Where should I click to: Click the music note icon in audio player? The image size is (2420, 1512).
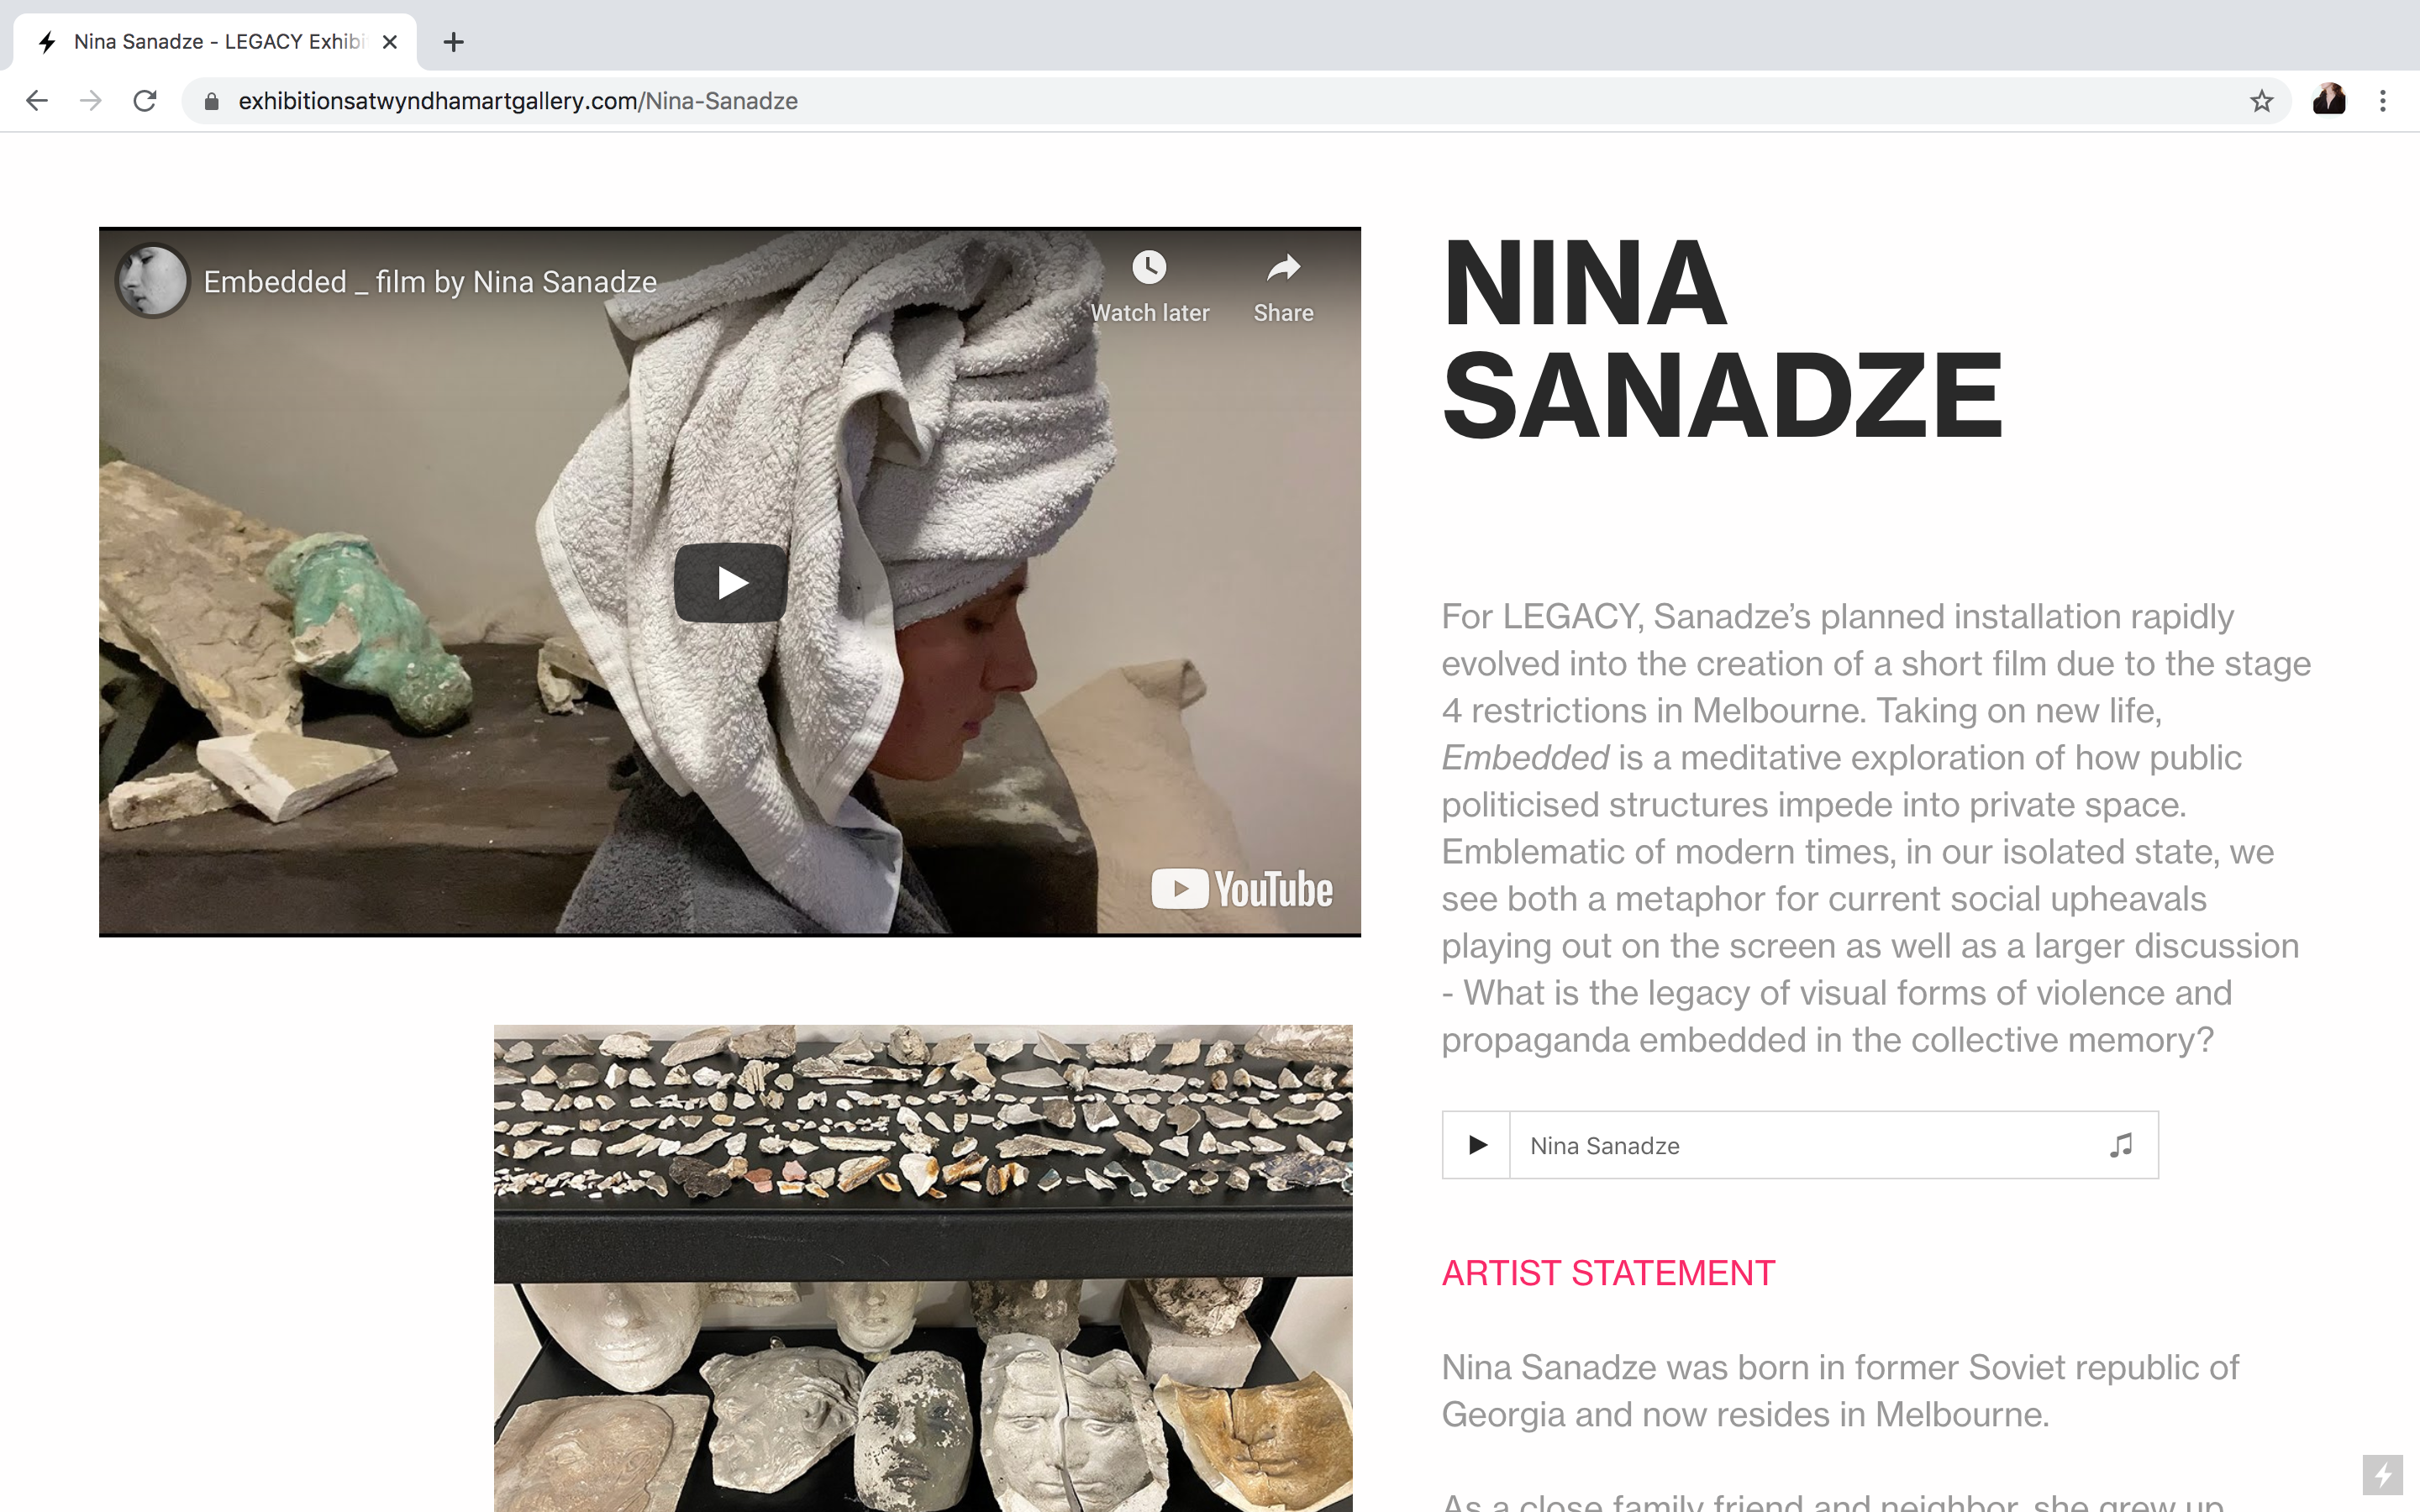2121,1145
